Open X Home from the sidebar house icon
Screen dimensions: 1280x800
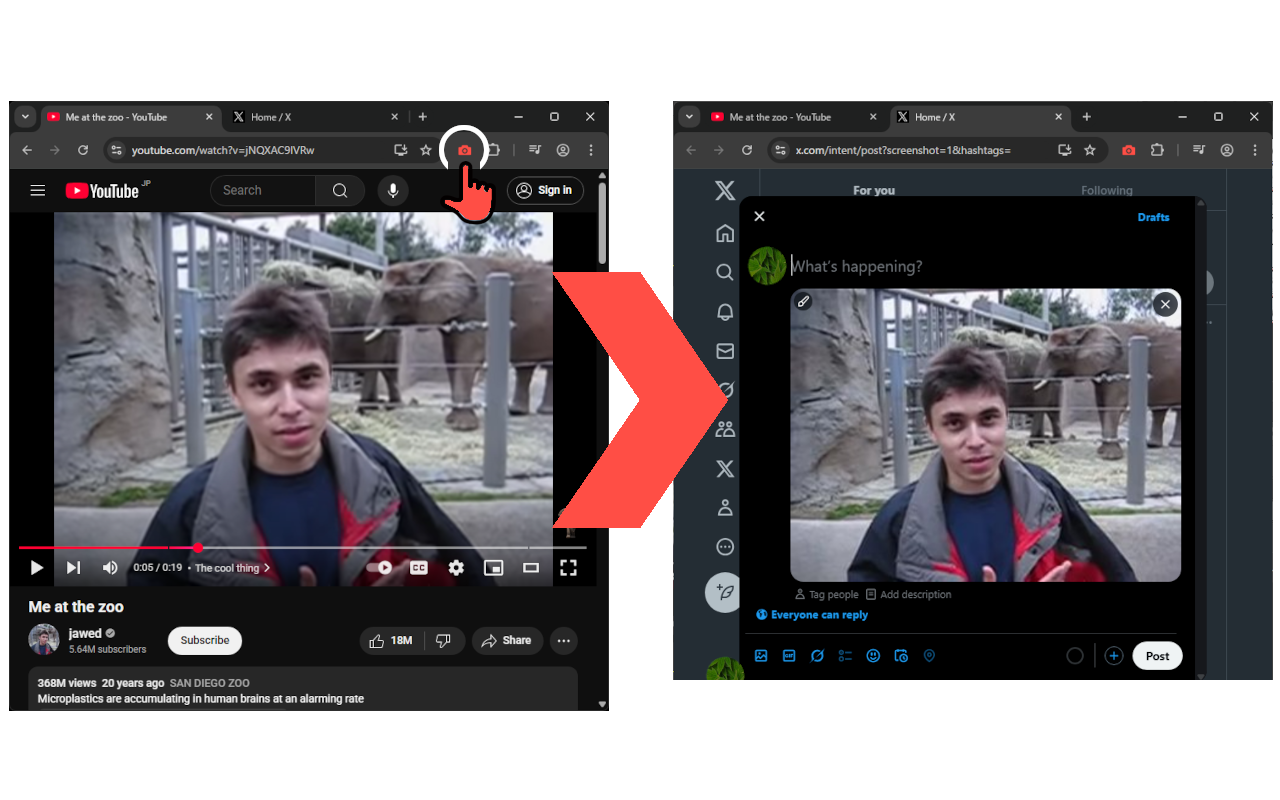click(x=725, y=233)
